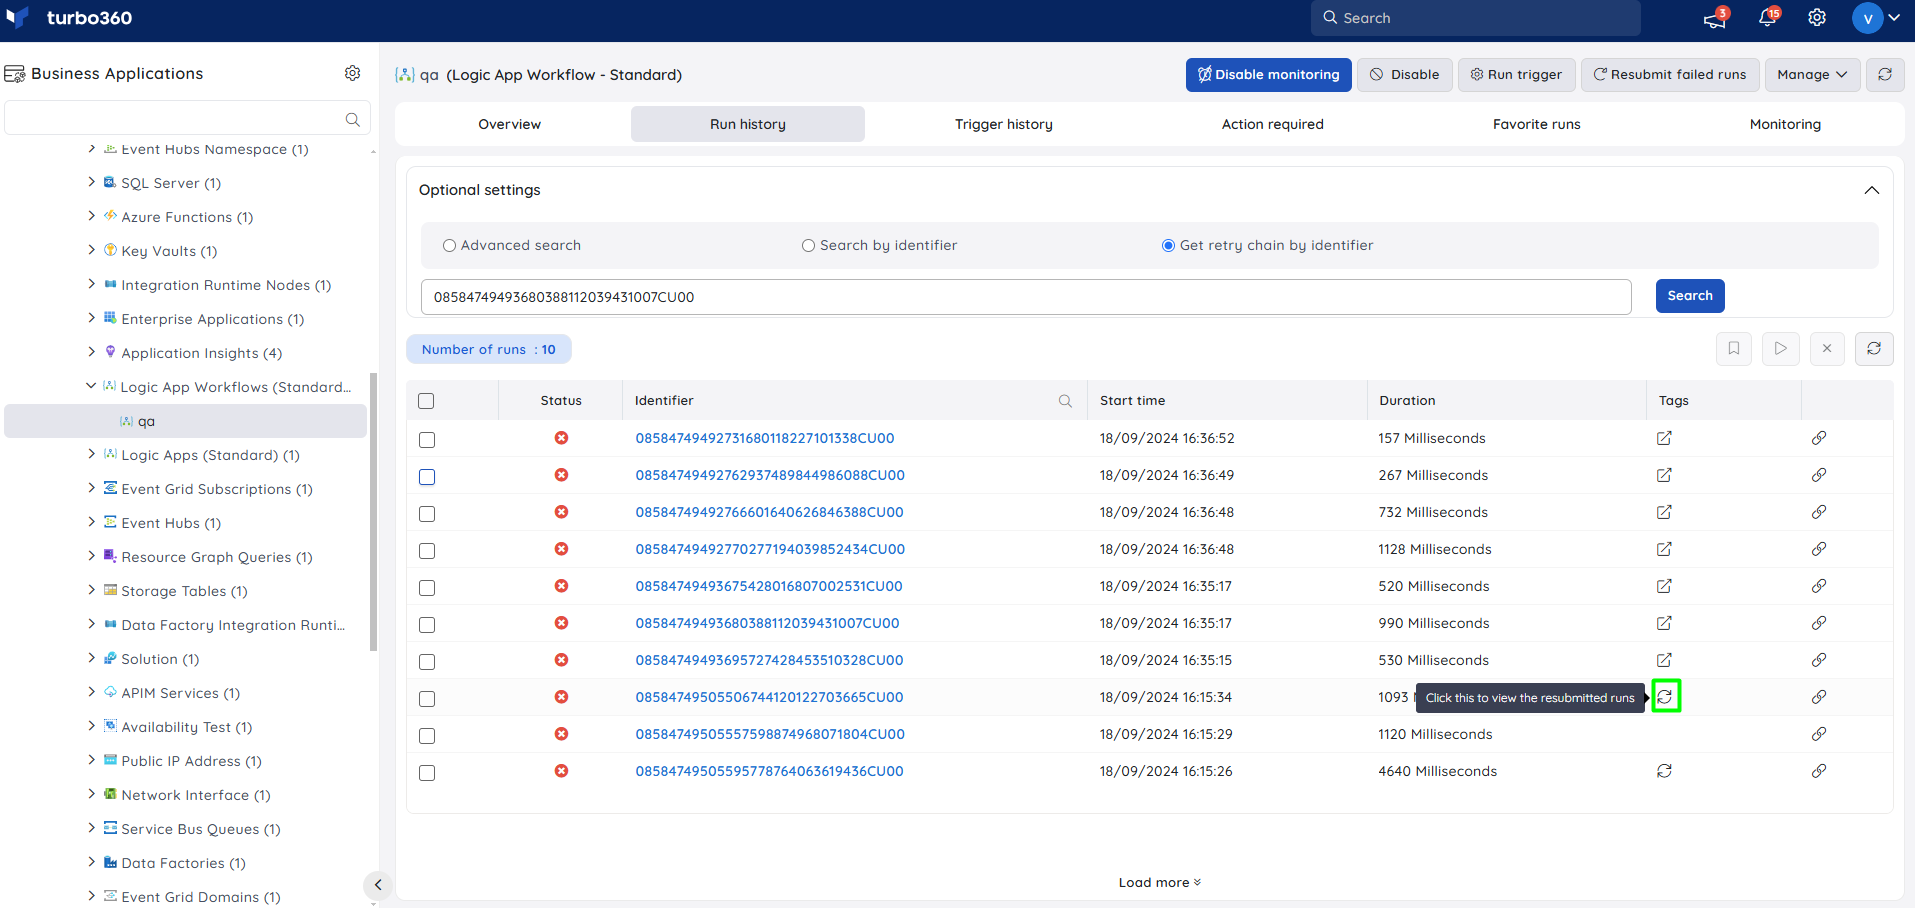Select Get retry chain by identifier radio
The width and height of the screenshot is (1915, 908).
pyautogui.click(x=1168, y=245)
